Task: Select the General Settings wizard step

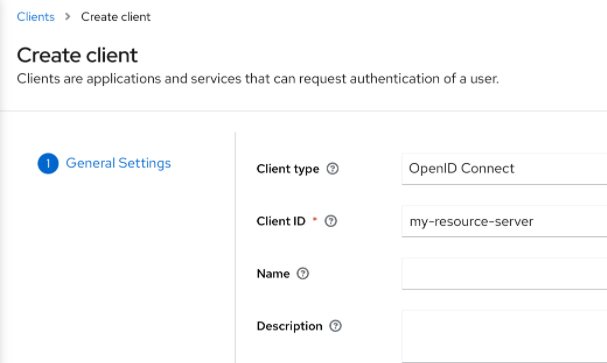Action: pos(104,163)
